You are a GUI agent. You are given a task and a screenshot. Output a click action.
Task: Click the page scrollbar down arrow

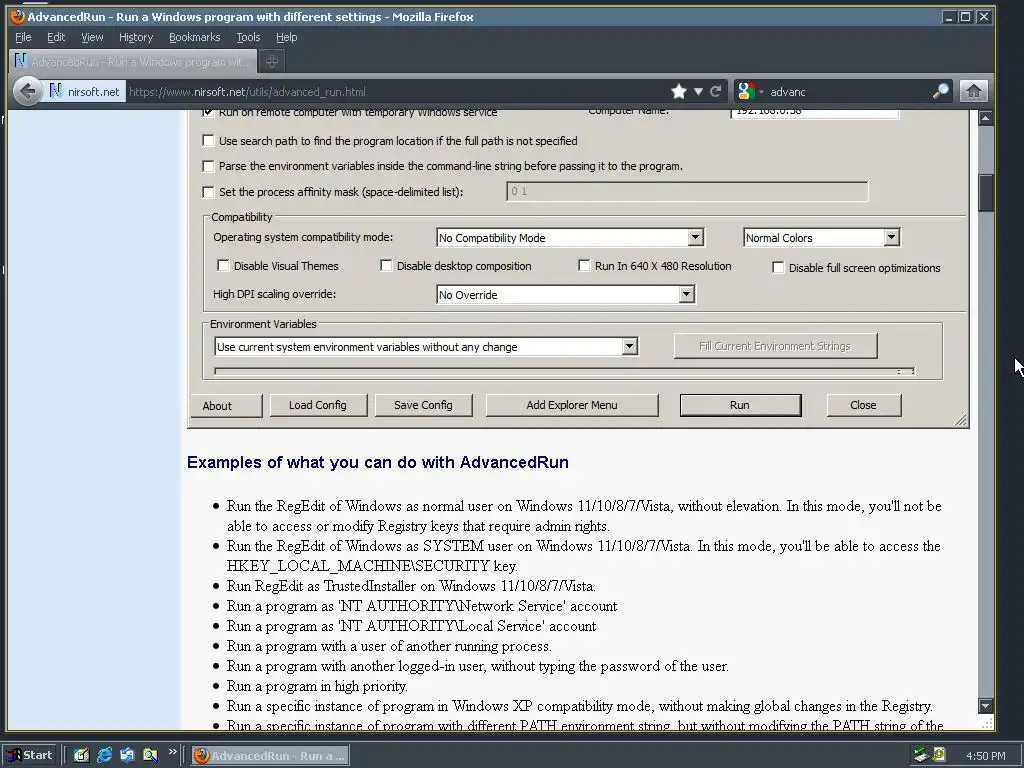pos(985,706)
